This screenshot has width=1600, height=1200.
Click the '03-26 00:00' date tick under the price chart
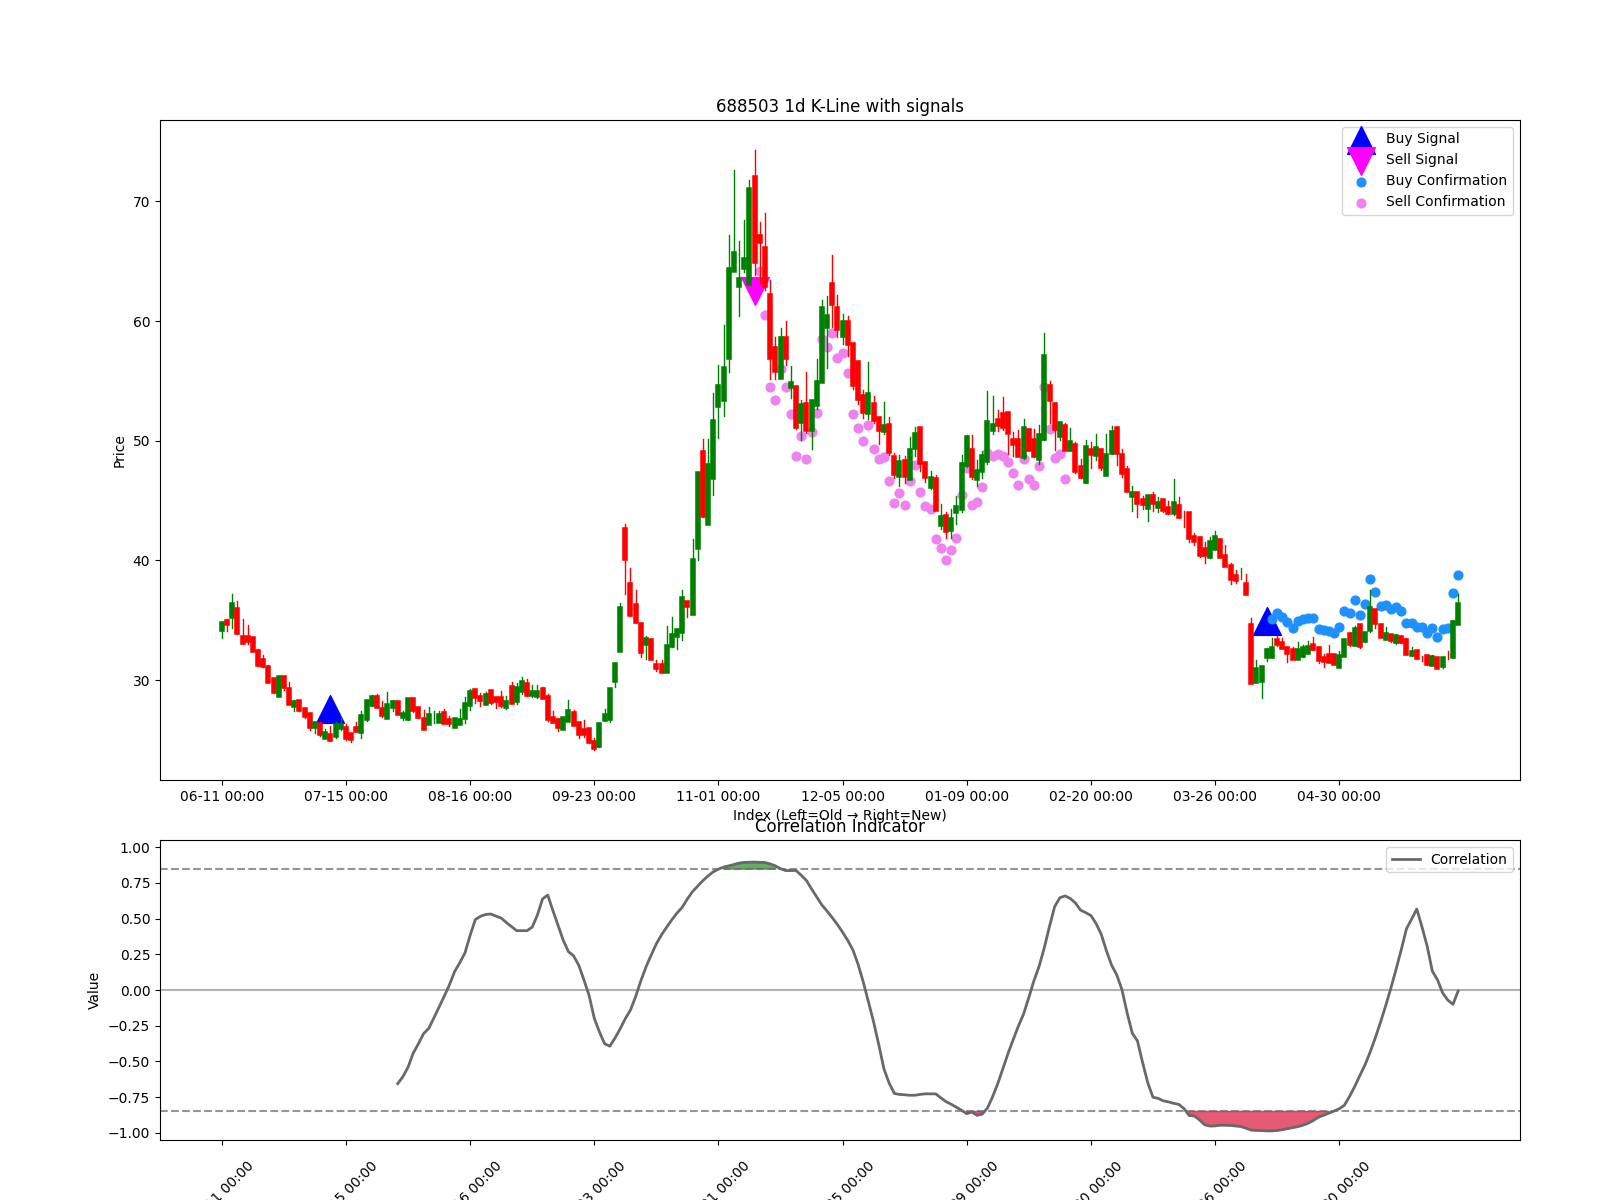[x=1215, y=797]
